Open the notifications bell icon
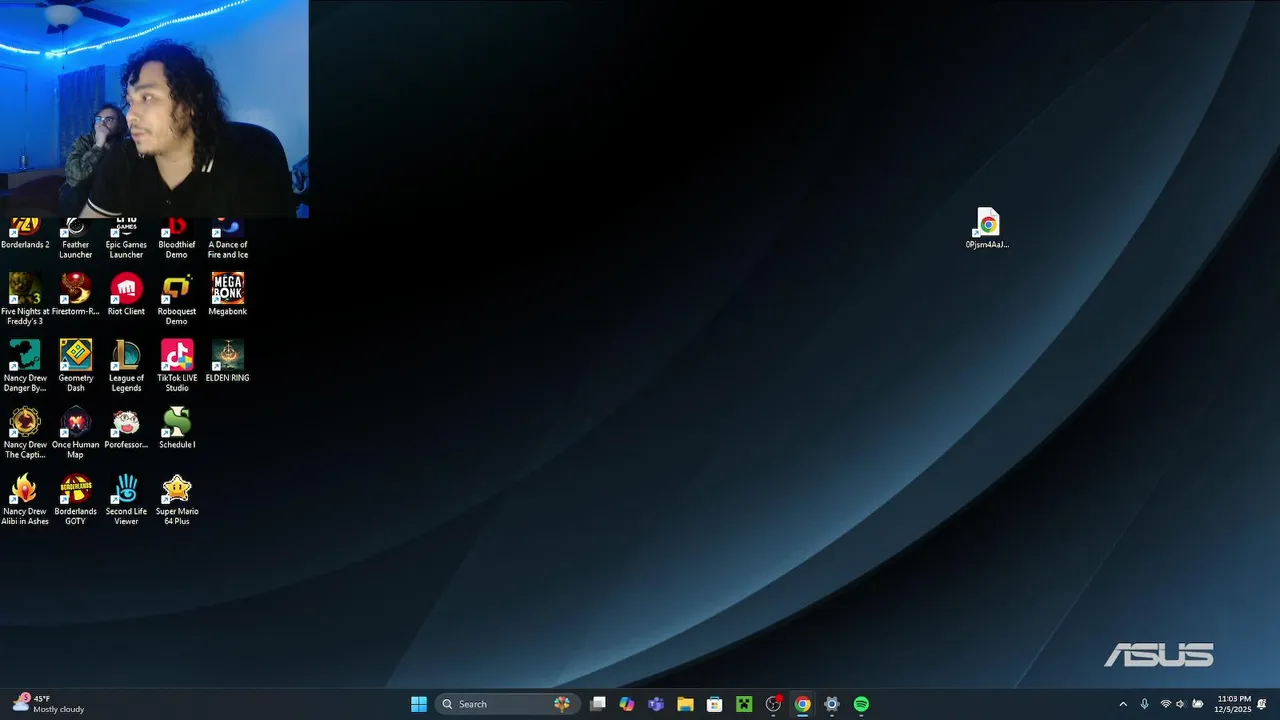The height and width of the screenshot is (720, 1280). tap(1262, 704)
